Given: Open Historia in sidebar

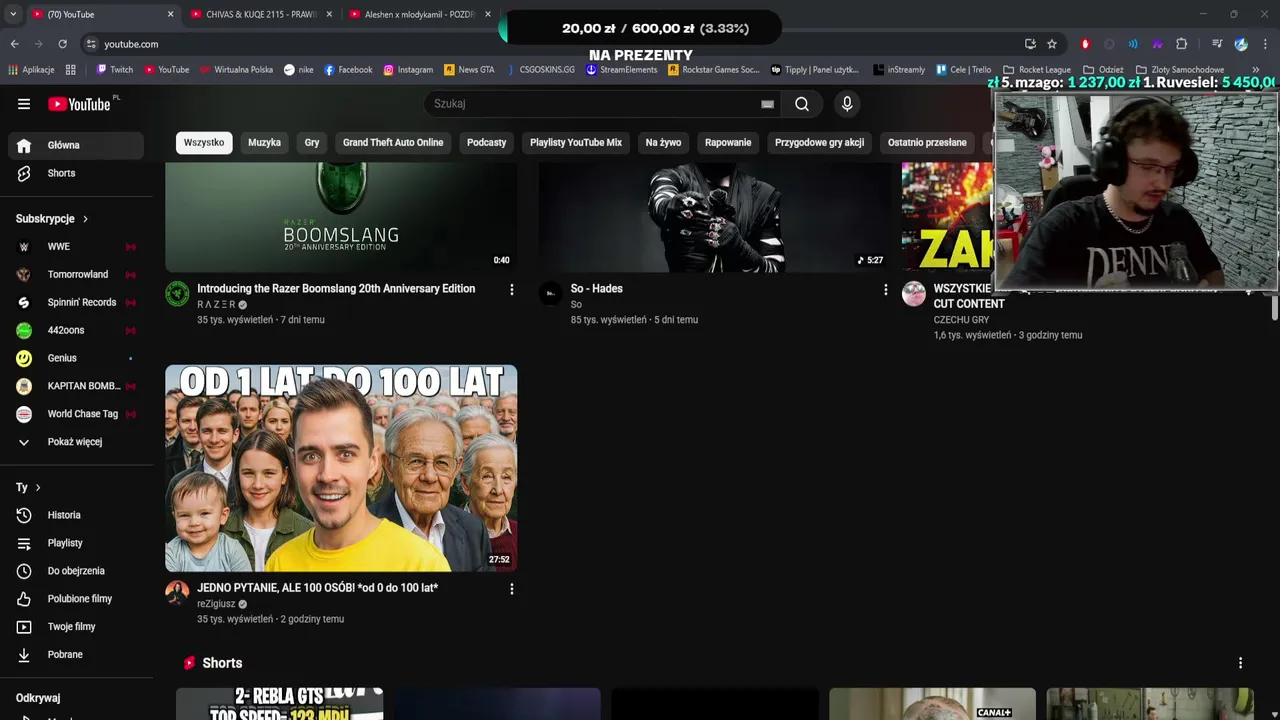Looking at the screenshot, I should point(76,515).
